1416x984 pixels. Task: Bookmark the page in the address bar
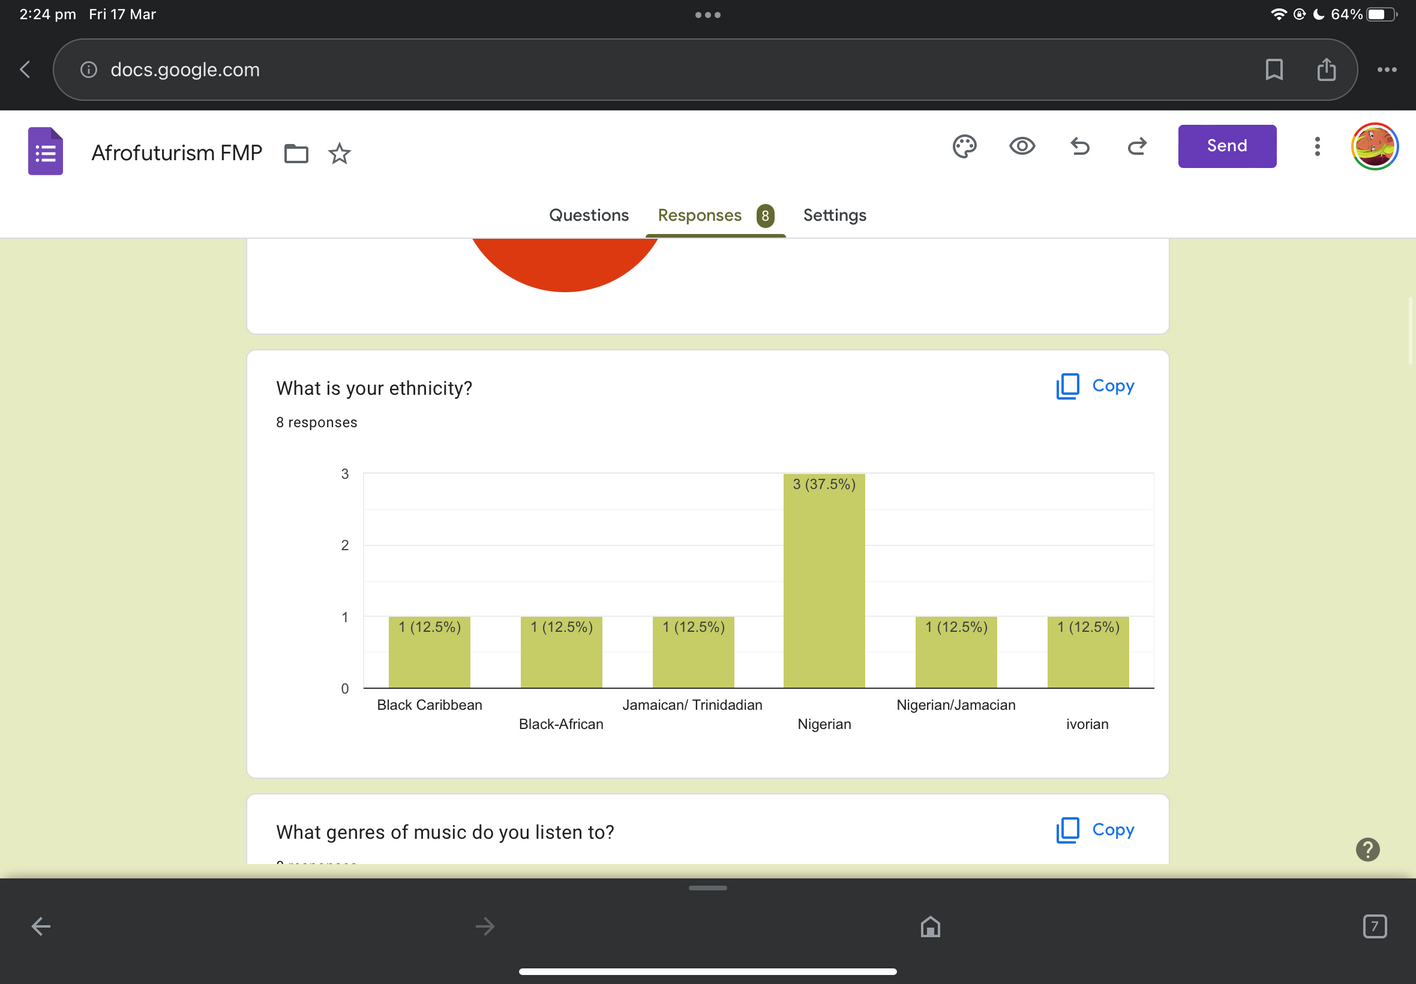[x=1274, y=70]
